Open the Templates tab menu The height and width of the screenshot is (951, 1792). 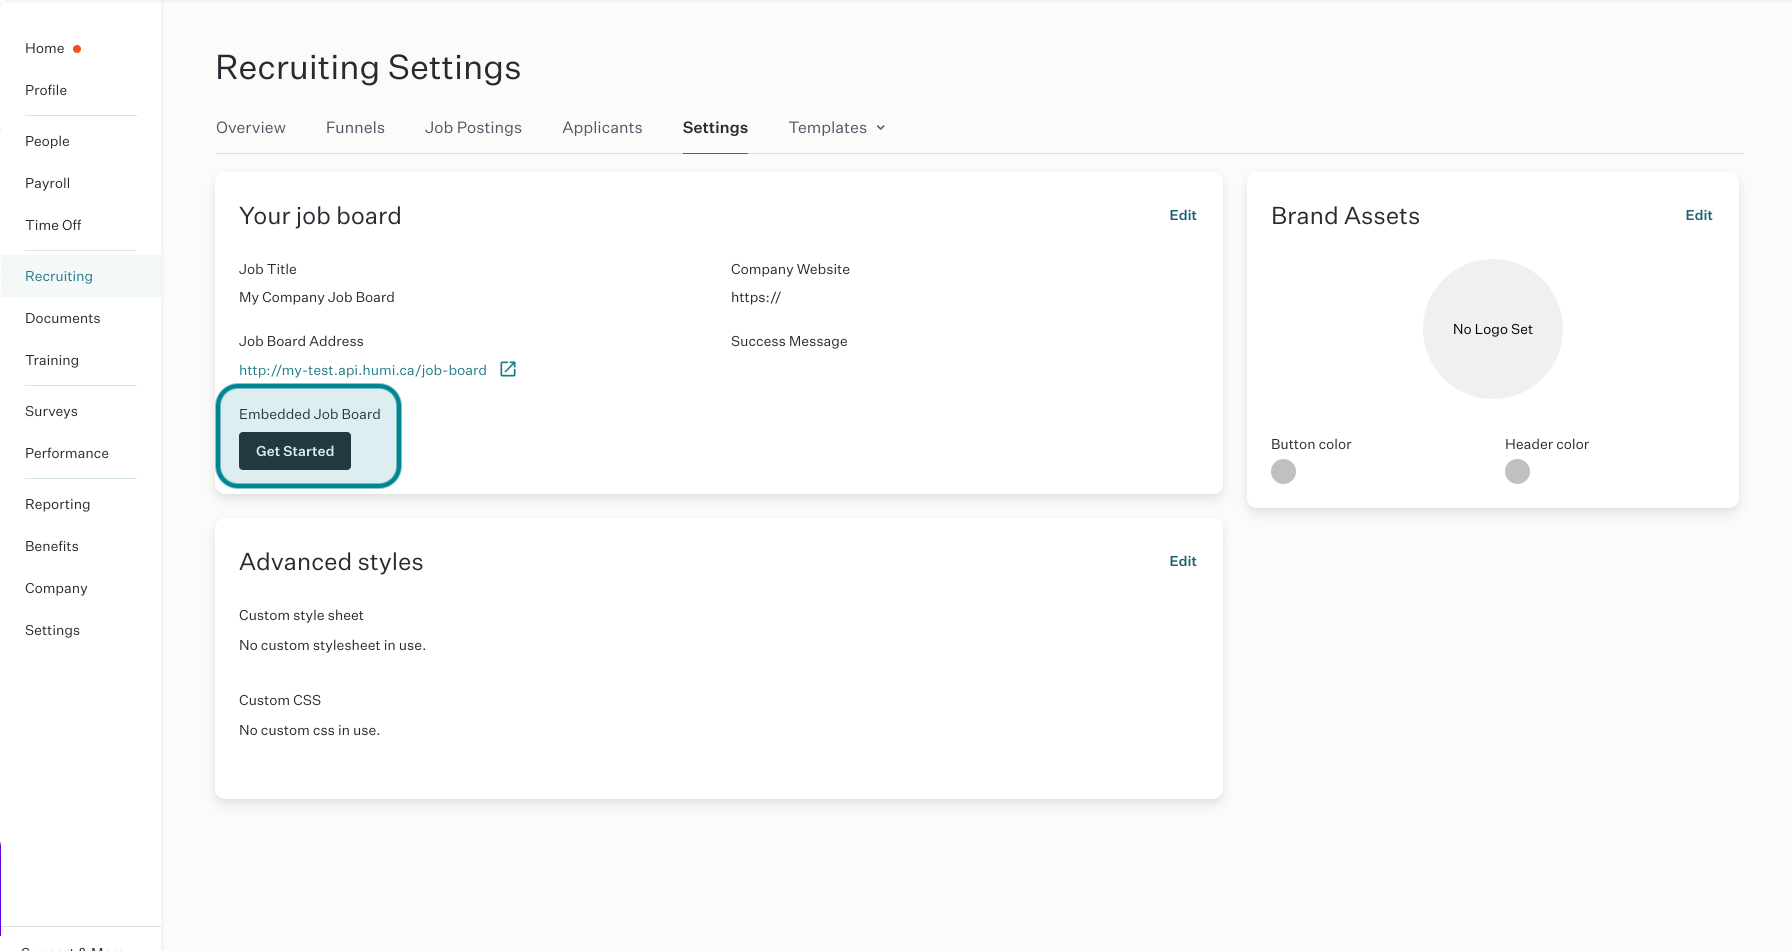[837, 128]
